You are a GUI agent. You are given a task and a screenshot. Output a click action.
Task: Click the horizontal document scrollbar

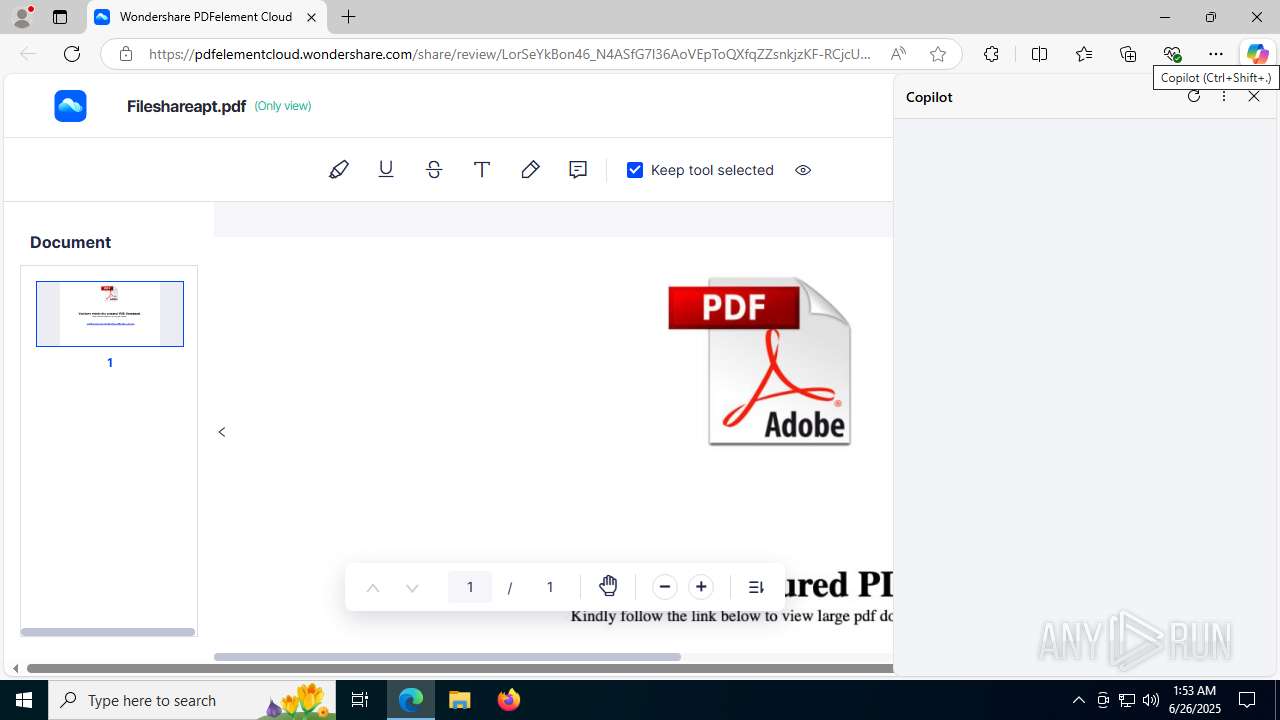tap(447, 657)
